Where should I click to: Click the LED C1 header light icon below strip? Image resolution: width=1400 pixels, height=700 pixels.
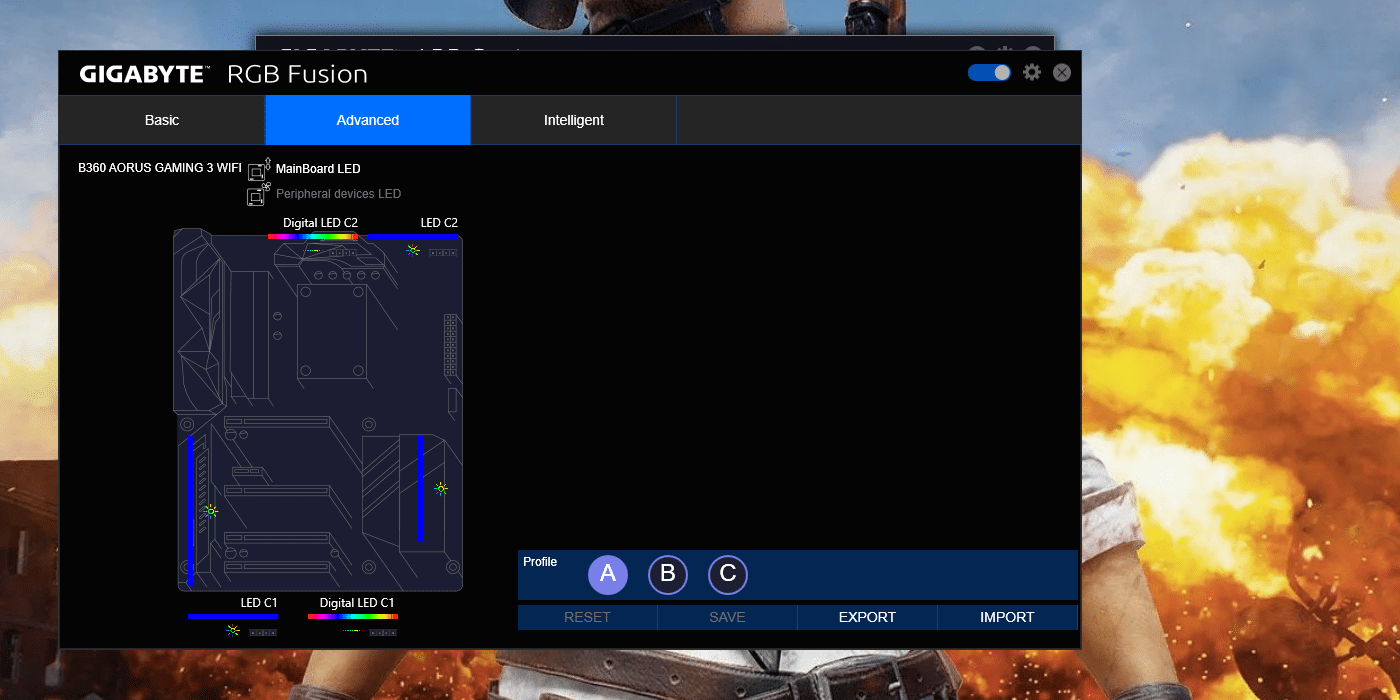(232, 630)
